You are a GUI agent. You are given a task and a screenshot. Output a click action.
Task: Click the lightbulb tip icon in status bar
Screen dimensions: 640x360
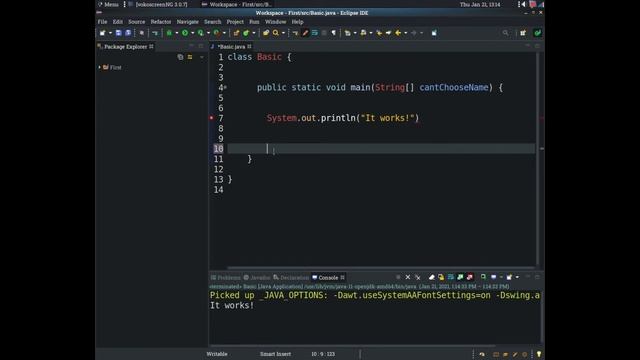coord(539,354)
